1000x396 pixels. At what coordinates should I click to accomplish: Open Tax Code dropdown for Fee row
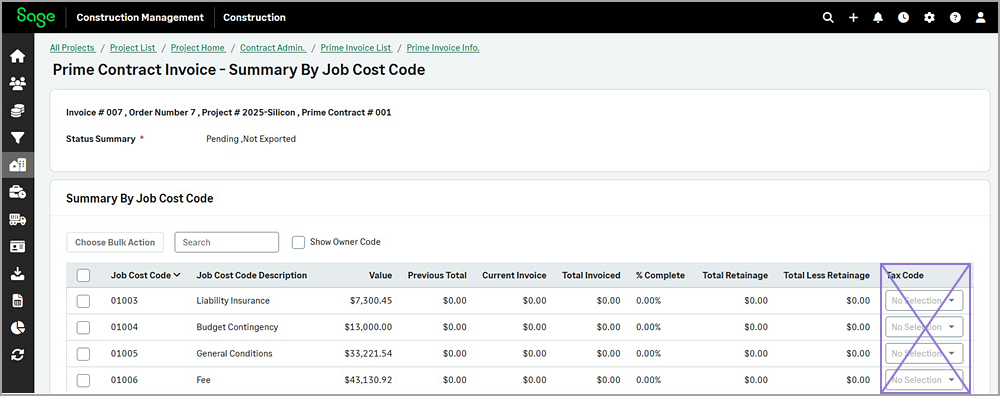click(924, 380)
